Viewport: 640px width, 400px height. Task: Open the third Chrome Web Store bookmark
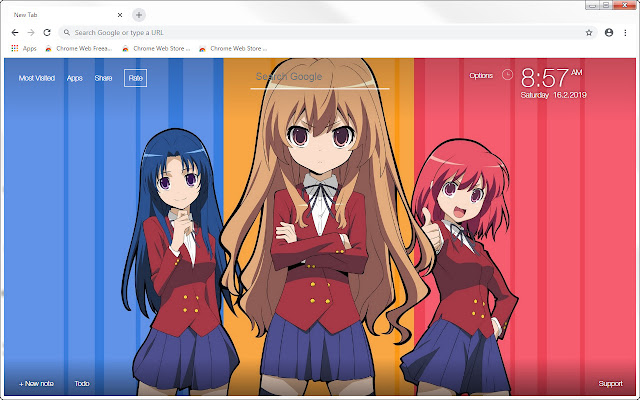point(233,48)
